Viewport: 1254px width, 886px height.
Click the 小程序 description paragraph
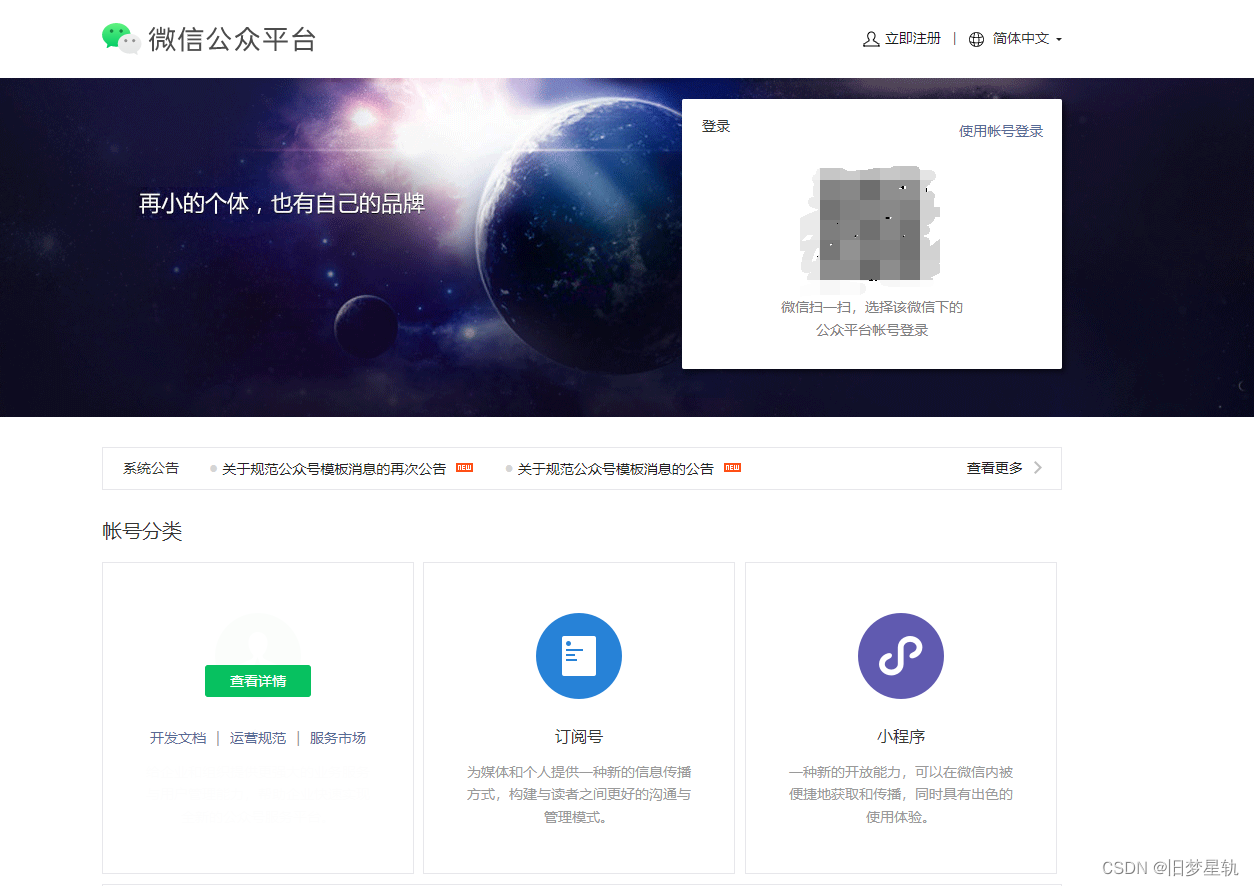pos(901,795)
